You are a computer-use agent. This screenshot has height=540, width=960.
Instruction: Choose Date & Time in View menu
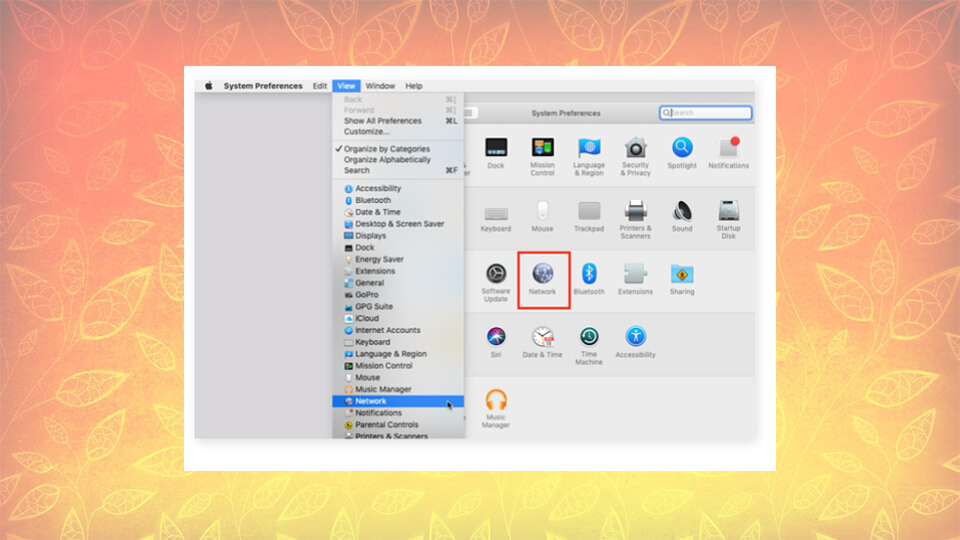[x=398, y=212]
